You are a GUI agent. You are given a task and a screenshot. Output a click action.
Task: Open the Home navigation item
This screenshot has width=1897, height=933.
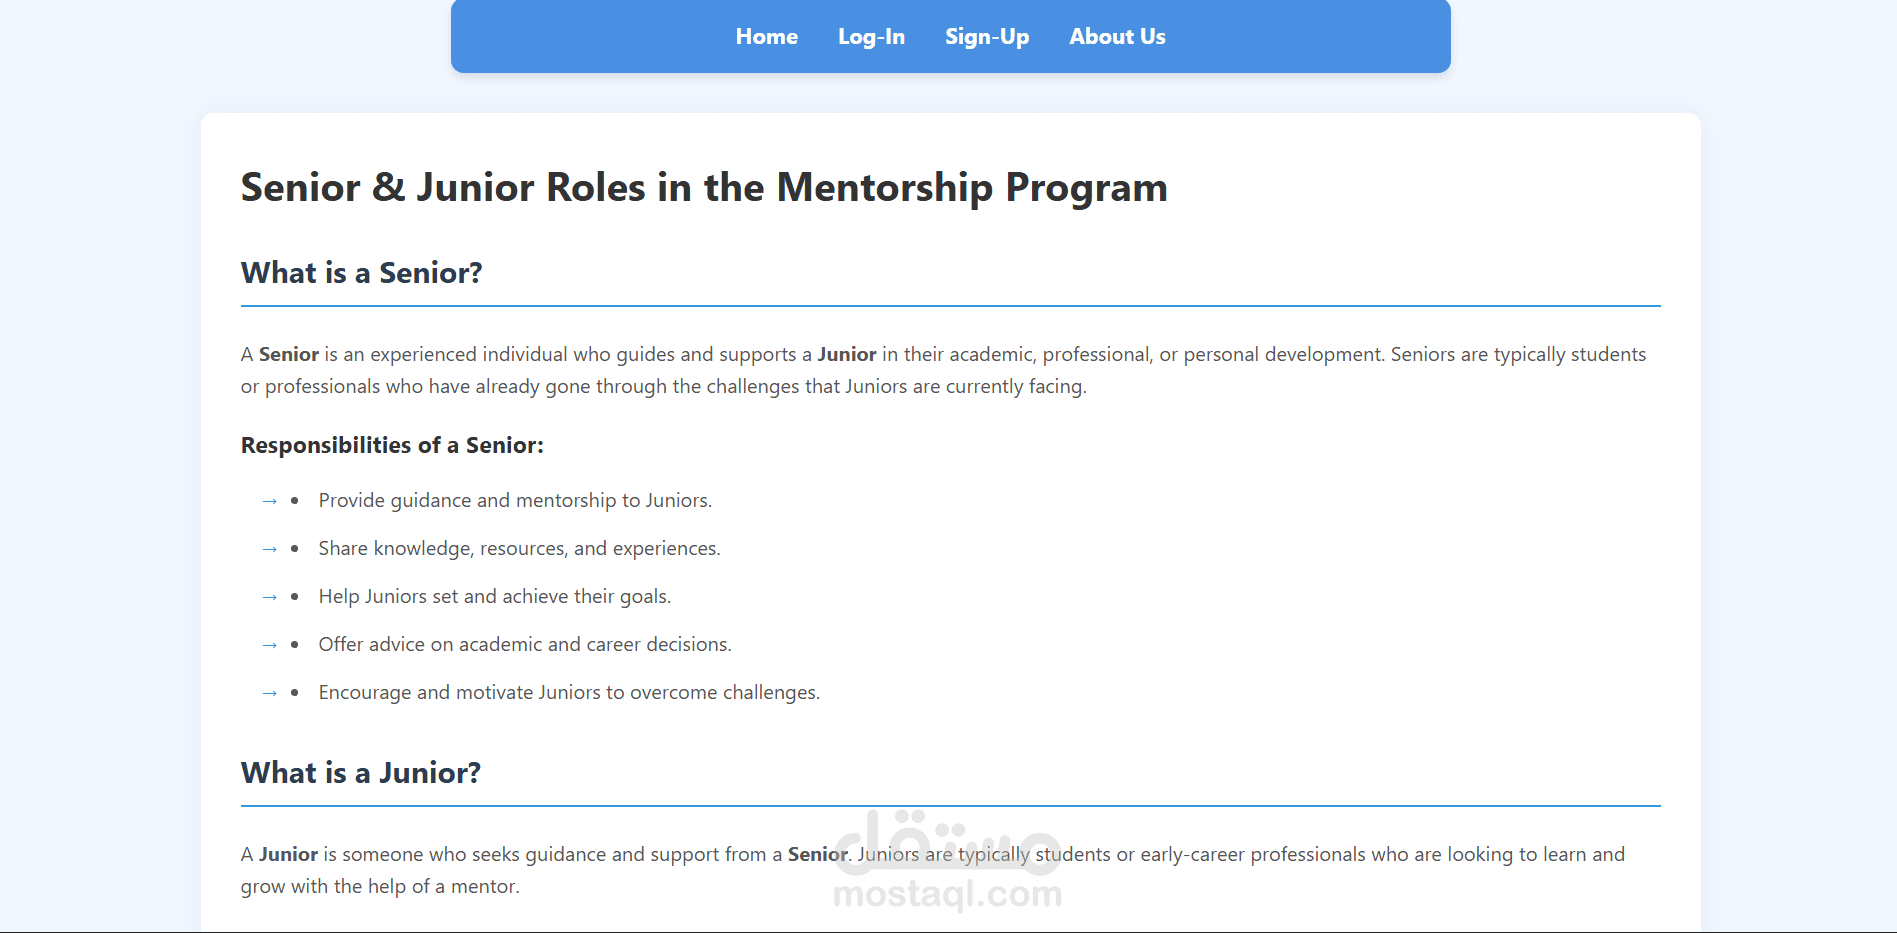(x=766, y=36)
